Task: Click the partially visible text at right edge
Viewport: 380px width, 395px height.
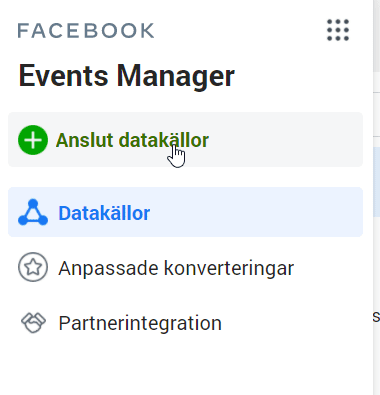Action: click(376, 317)
